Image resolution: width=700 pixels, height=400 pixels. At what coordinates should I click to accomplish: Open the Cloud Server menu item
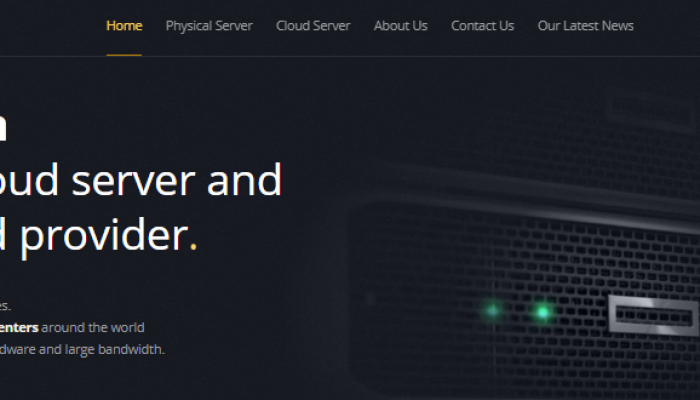pyautogui.click(x=313, y=26)
